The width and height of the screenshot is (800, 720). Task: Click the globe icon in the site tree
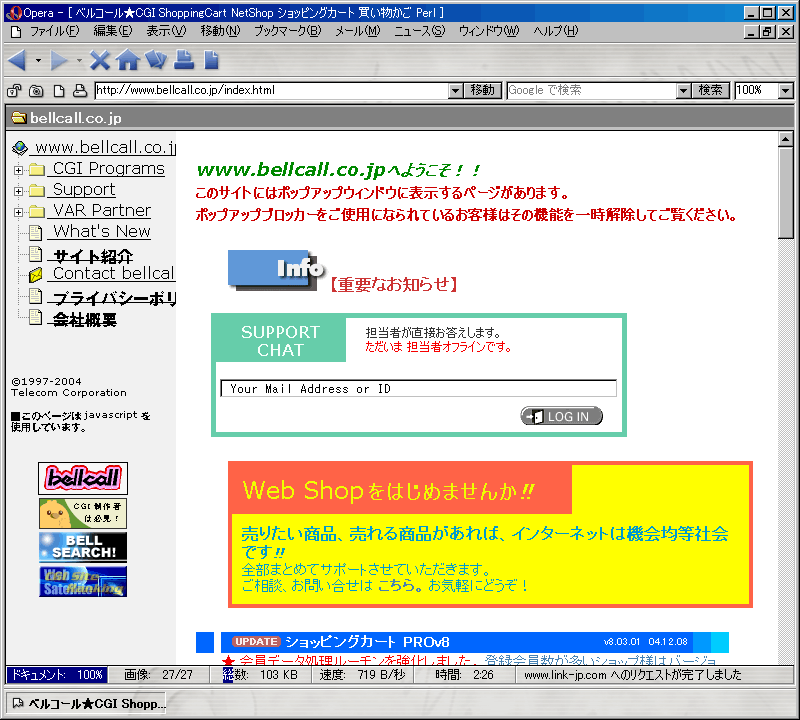(20, 148)
